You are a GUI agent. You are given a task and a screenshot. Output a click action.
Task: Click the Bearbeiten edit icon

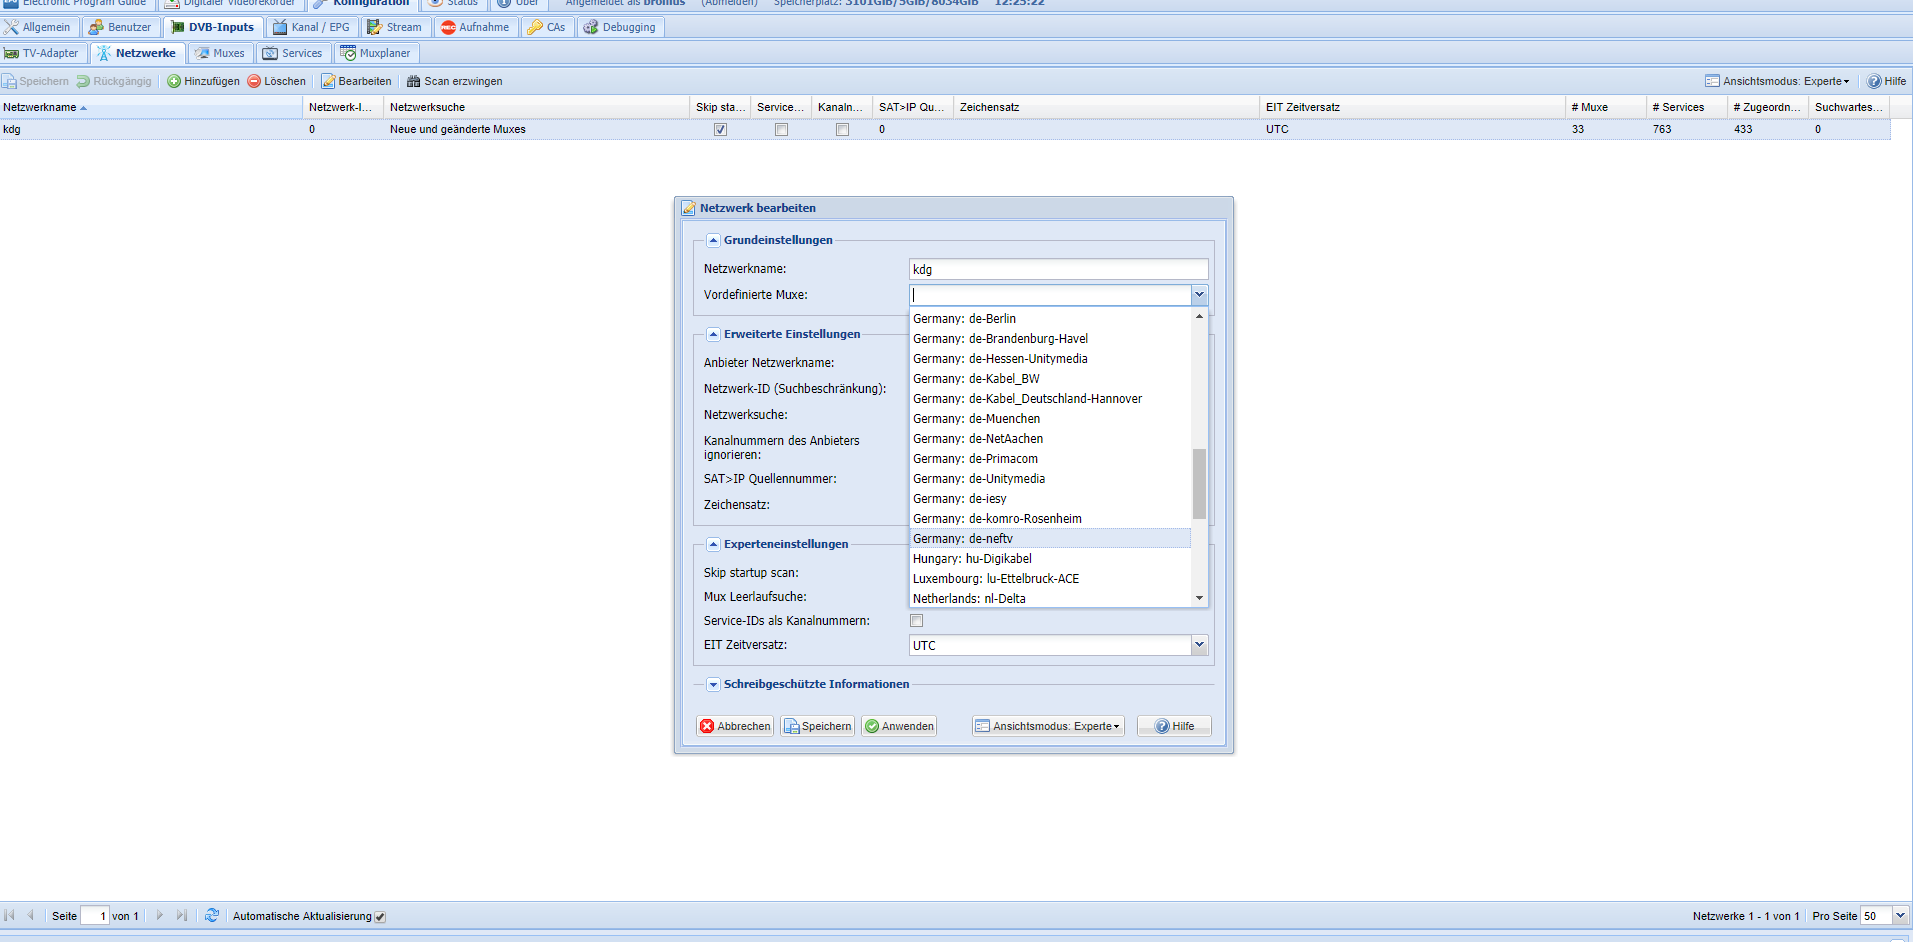point(328,81)
